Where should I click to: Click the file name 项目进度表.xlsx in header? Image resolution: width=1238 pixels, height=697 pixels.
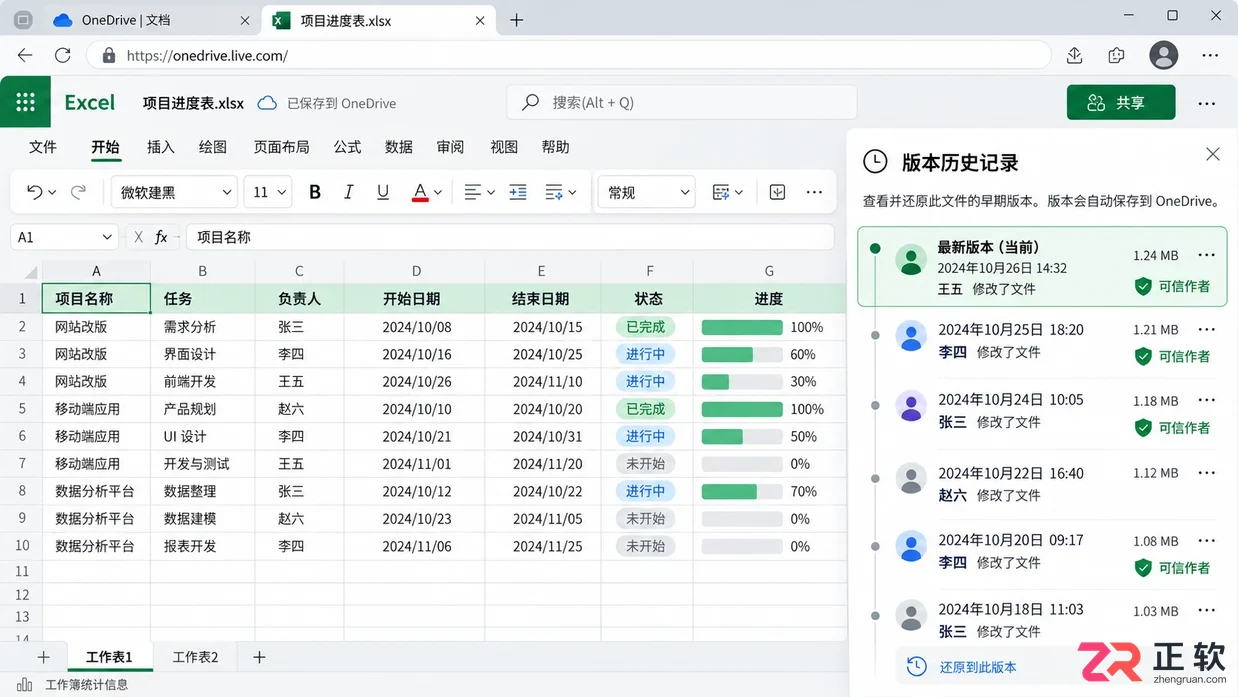pos(193,103)
